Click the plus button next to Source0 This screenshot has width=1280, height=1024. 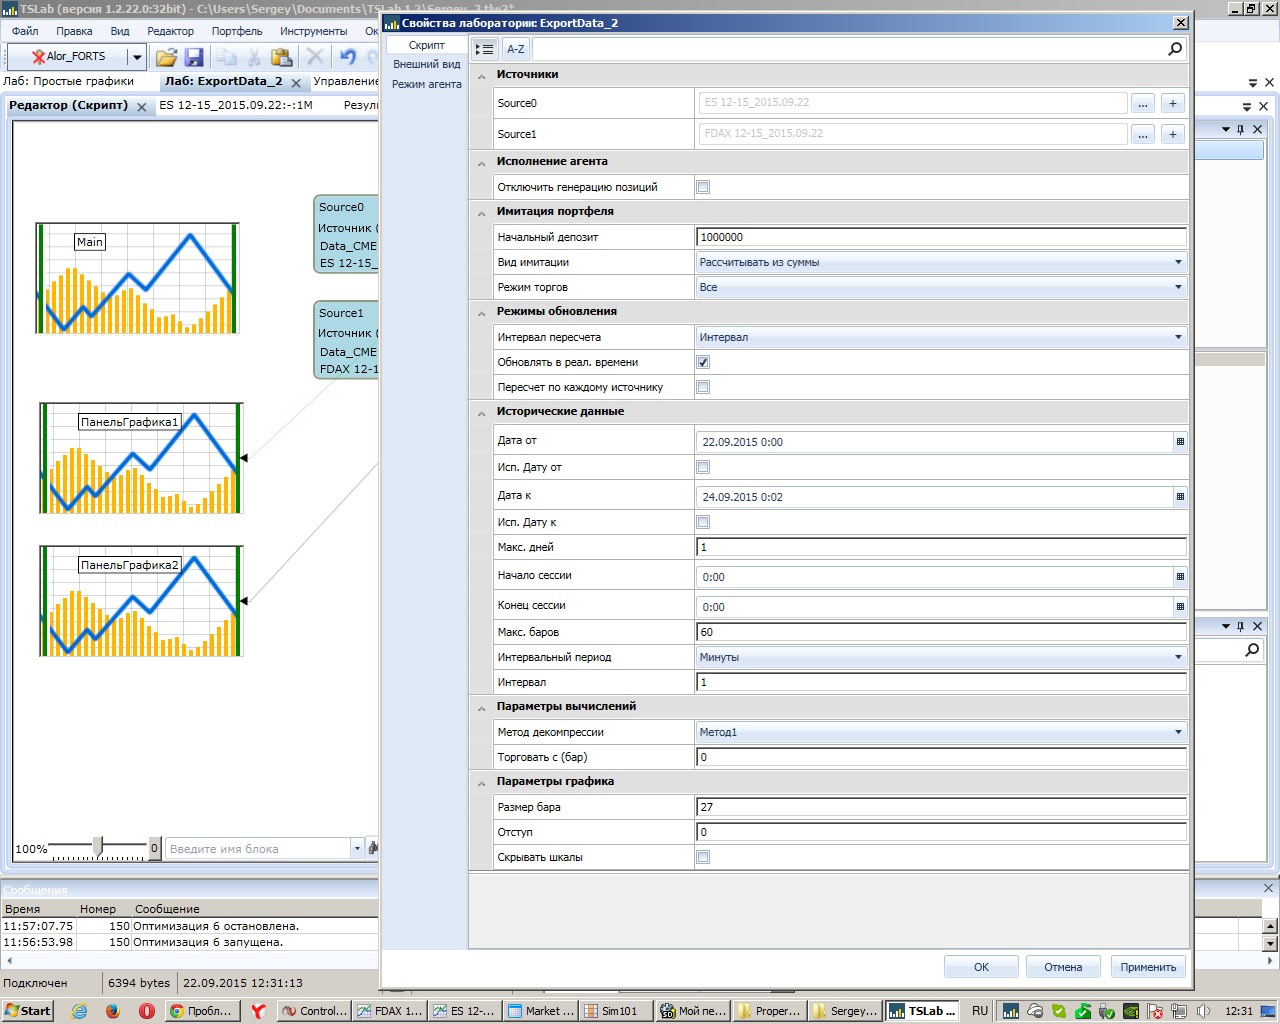coord(1173,103)
